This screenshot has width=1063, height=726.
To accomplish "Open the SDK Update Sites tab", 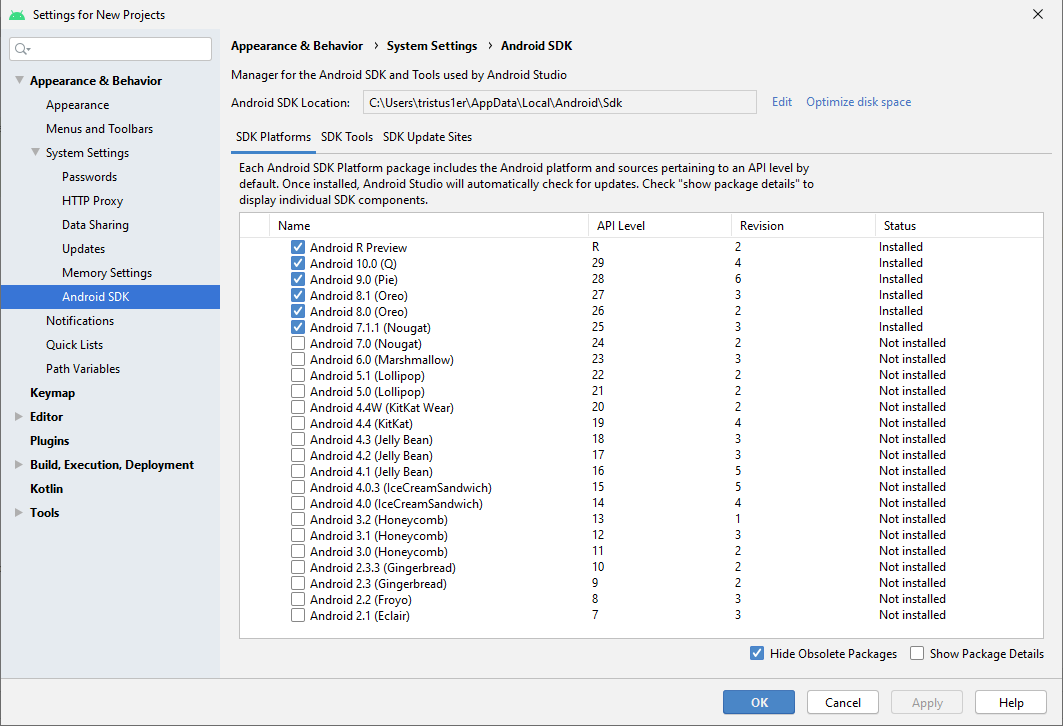I will tap(427, 137).
